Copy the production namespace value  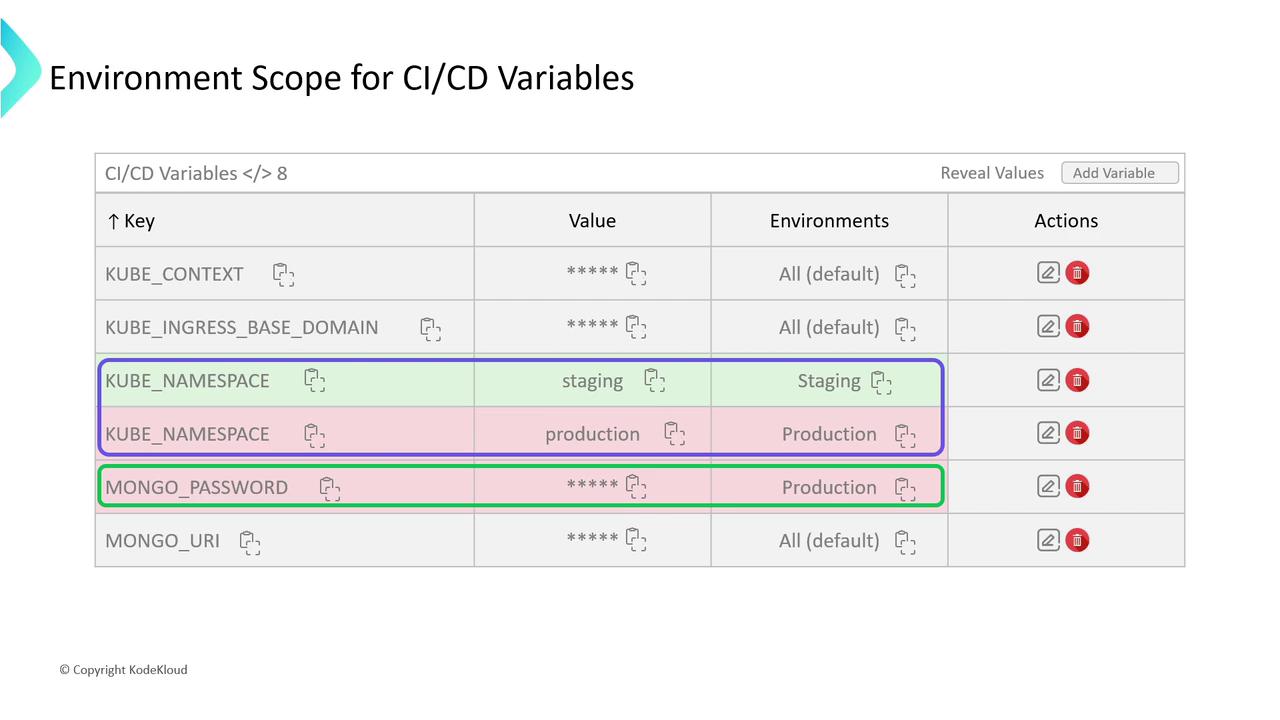tap(675, 434)
